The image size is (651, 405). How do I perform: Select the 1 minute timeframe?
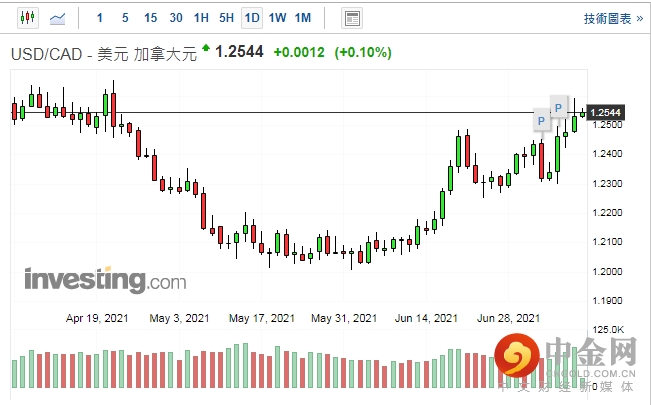click(100, 18)
